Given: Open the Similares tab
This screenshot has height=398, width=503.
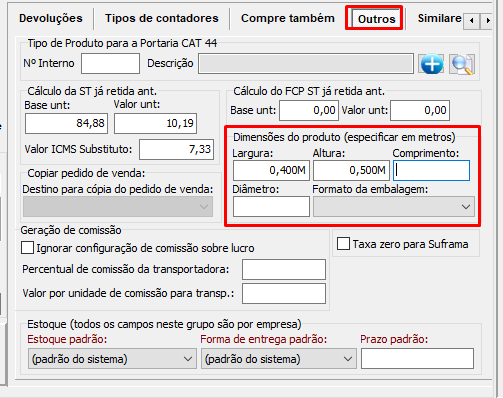Looking at the screenshot, I should [439, 18].
